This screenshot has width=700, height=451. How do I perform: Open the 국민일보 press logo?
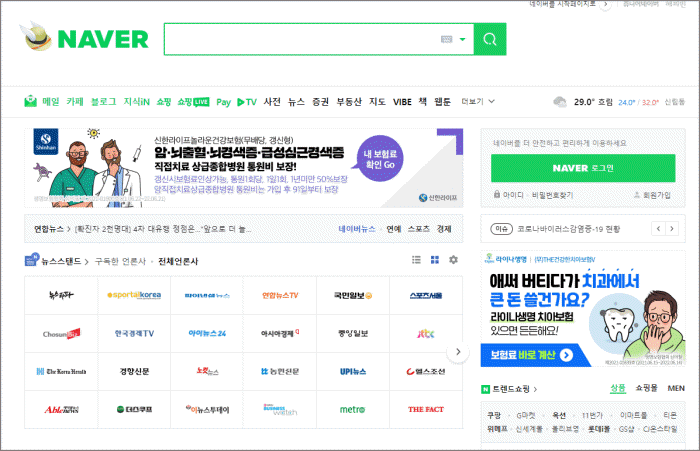[353, 295]
